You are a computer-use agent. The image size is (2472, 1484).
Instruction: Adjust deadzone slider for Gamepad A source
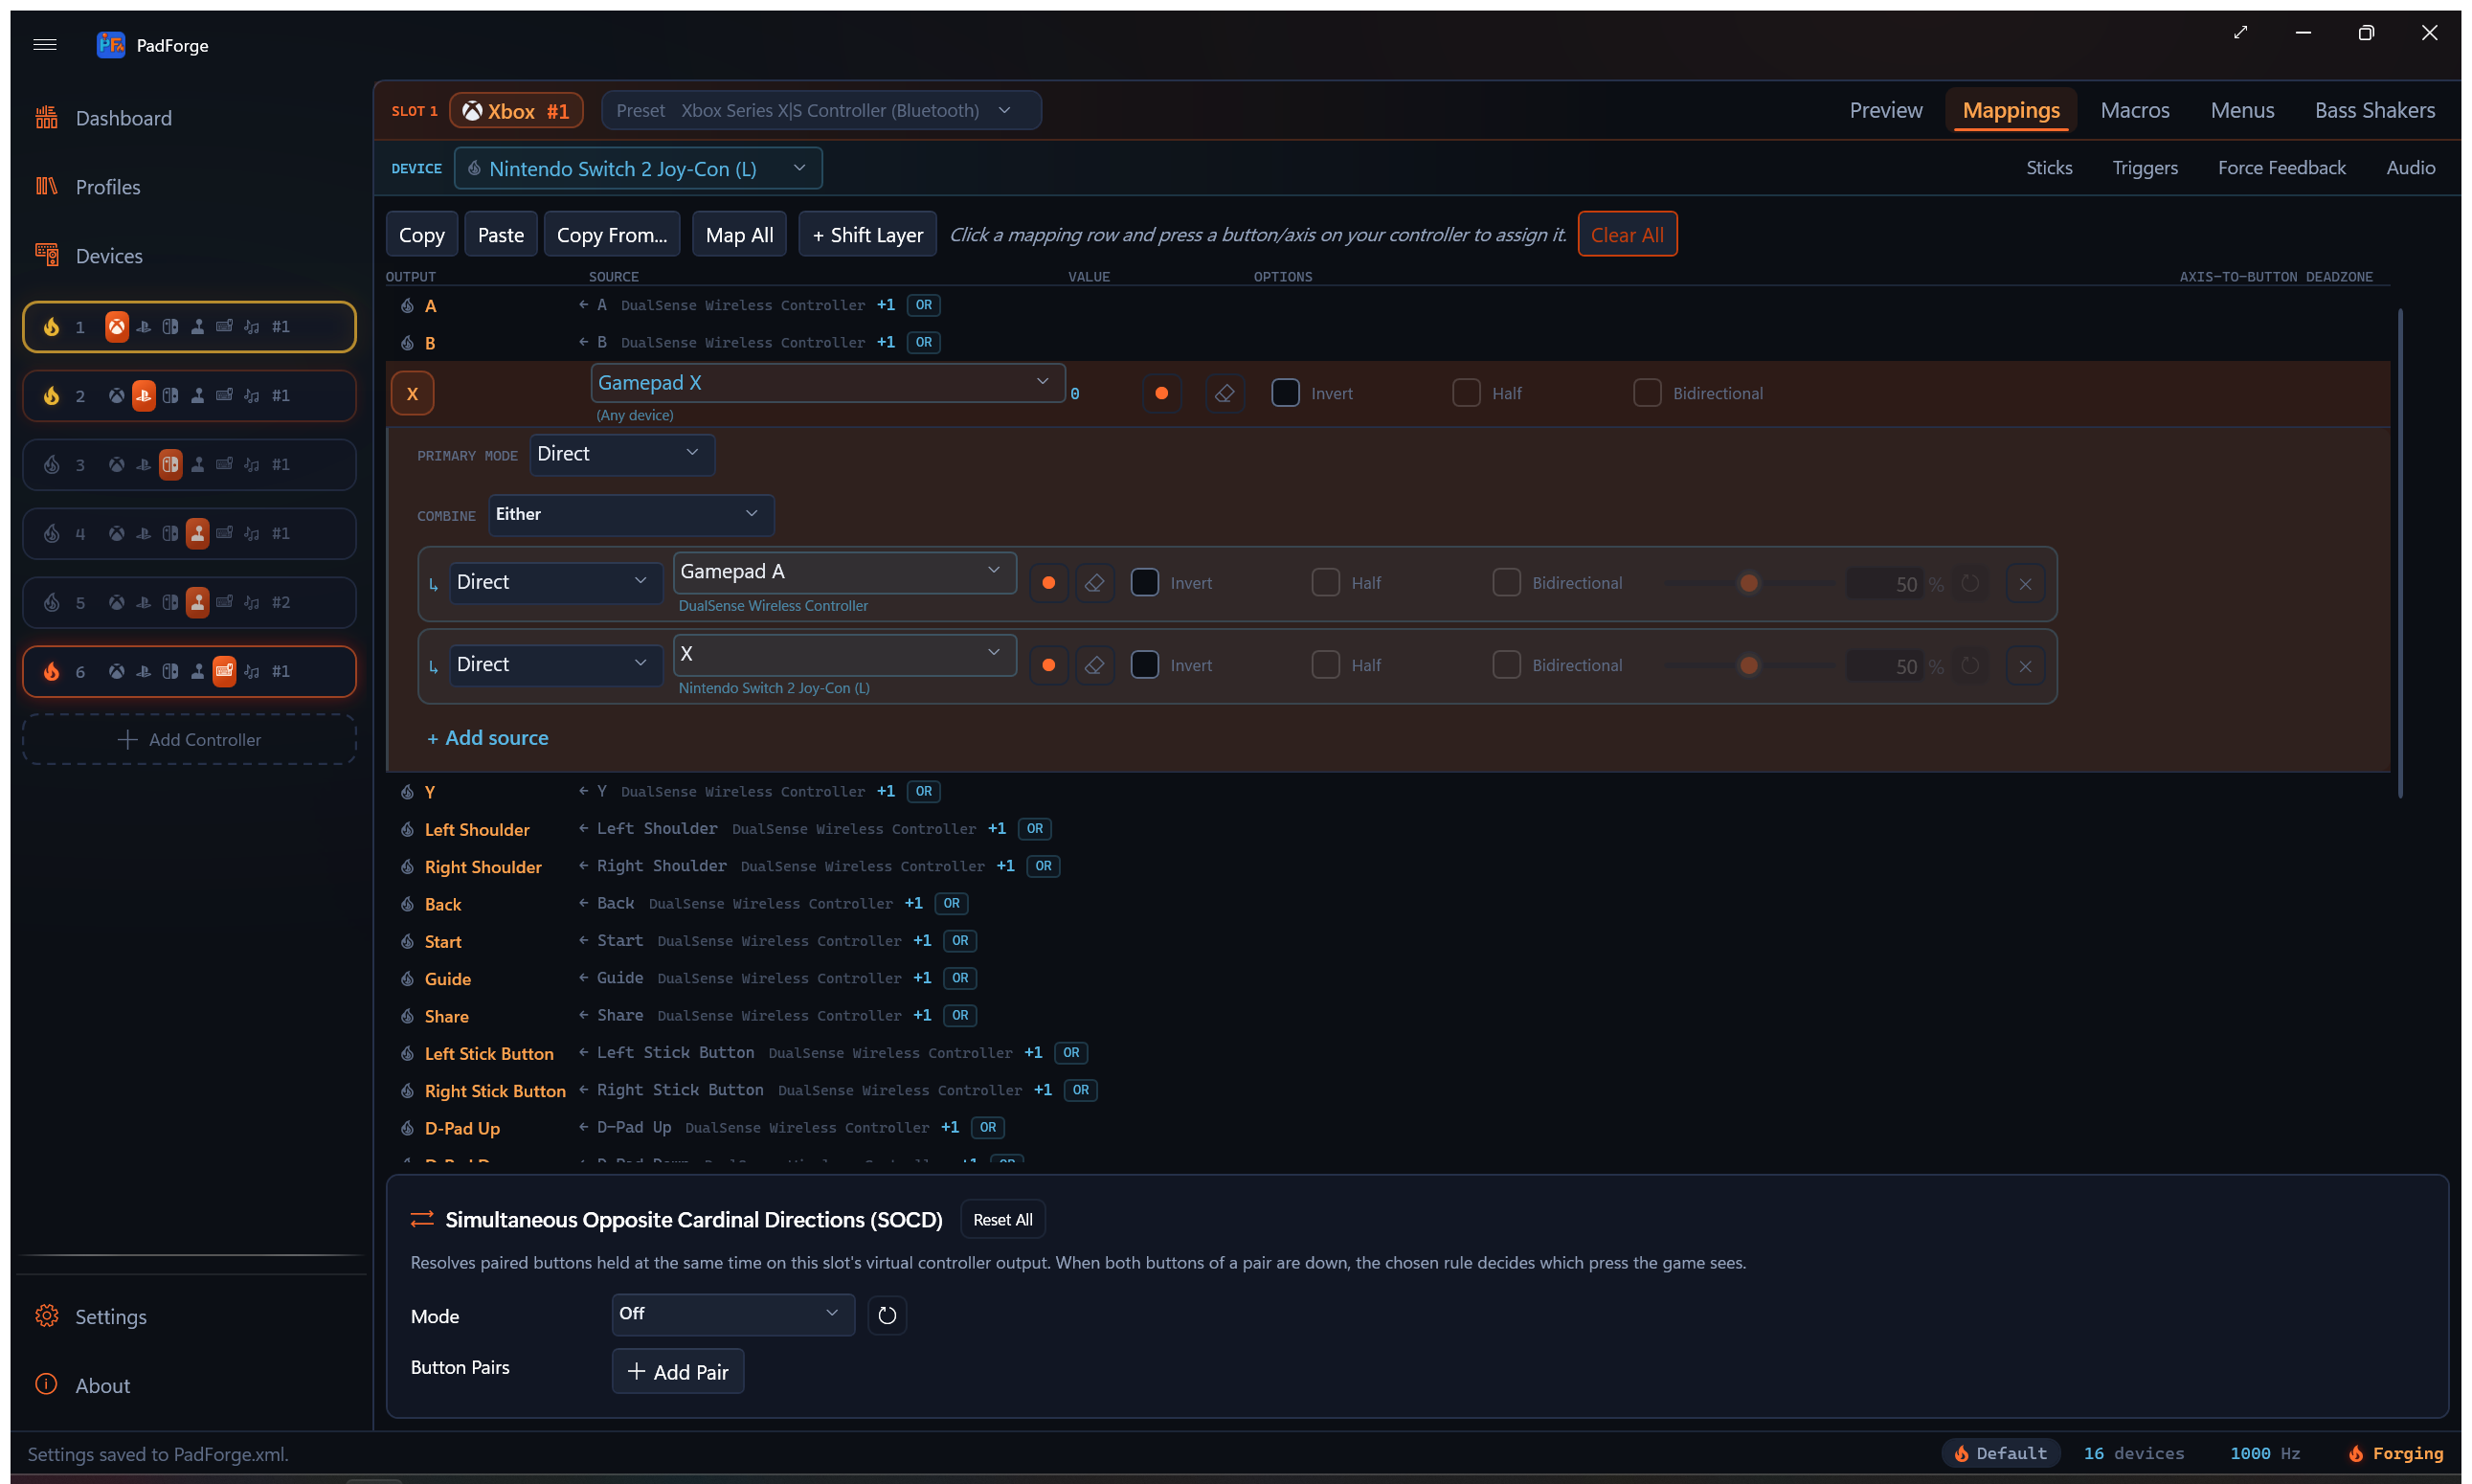pos(1750,583)
